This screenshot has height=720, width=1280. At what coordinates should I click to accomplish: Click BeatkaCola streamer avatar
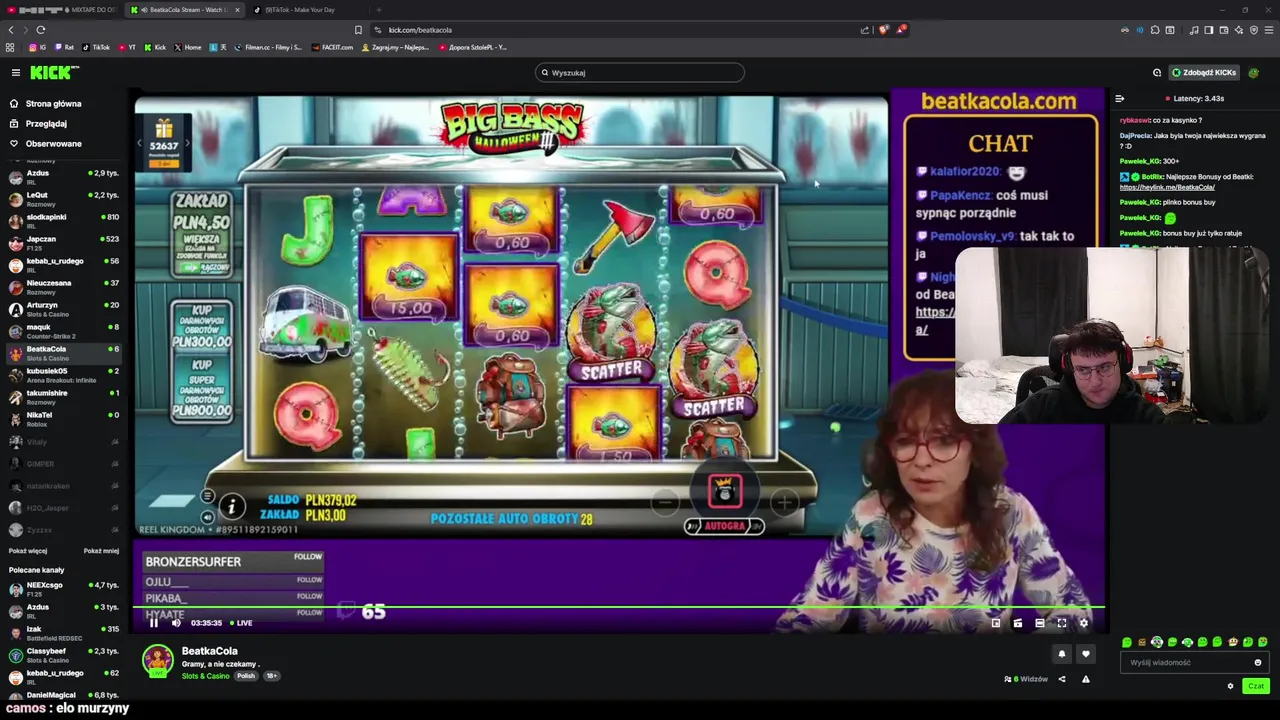[157, 661]
